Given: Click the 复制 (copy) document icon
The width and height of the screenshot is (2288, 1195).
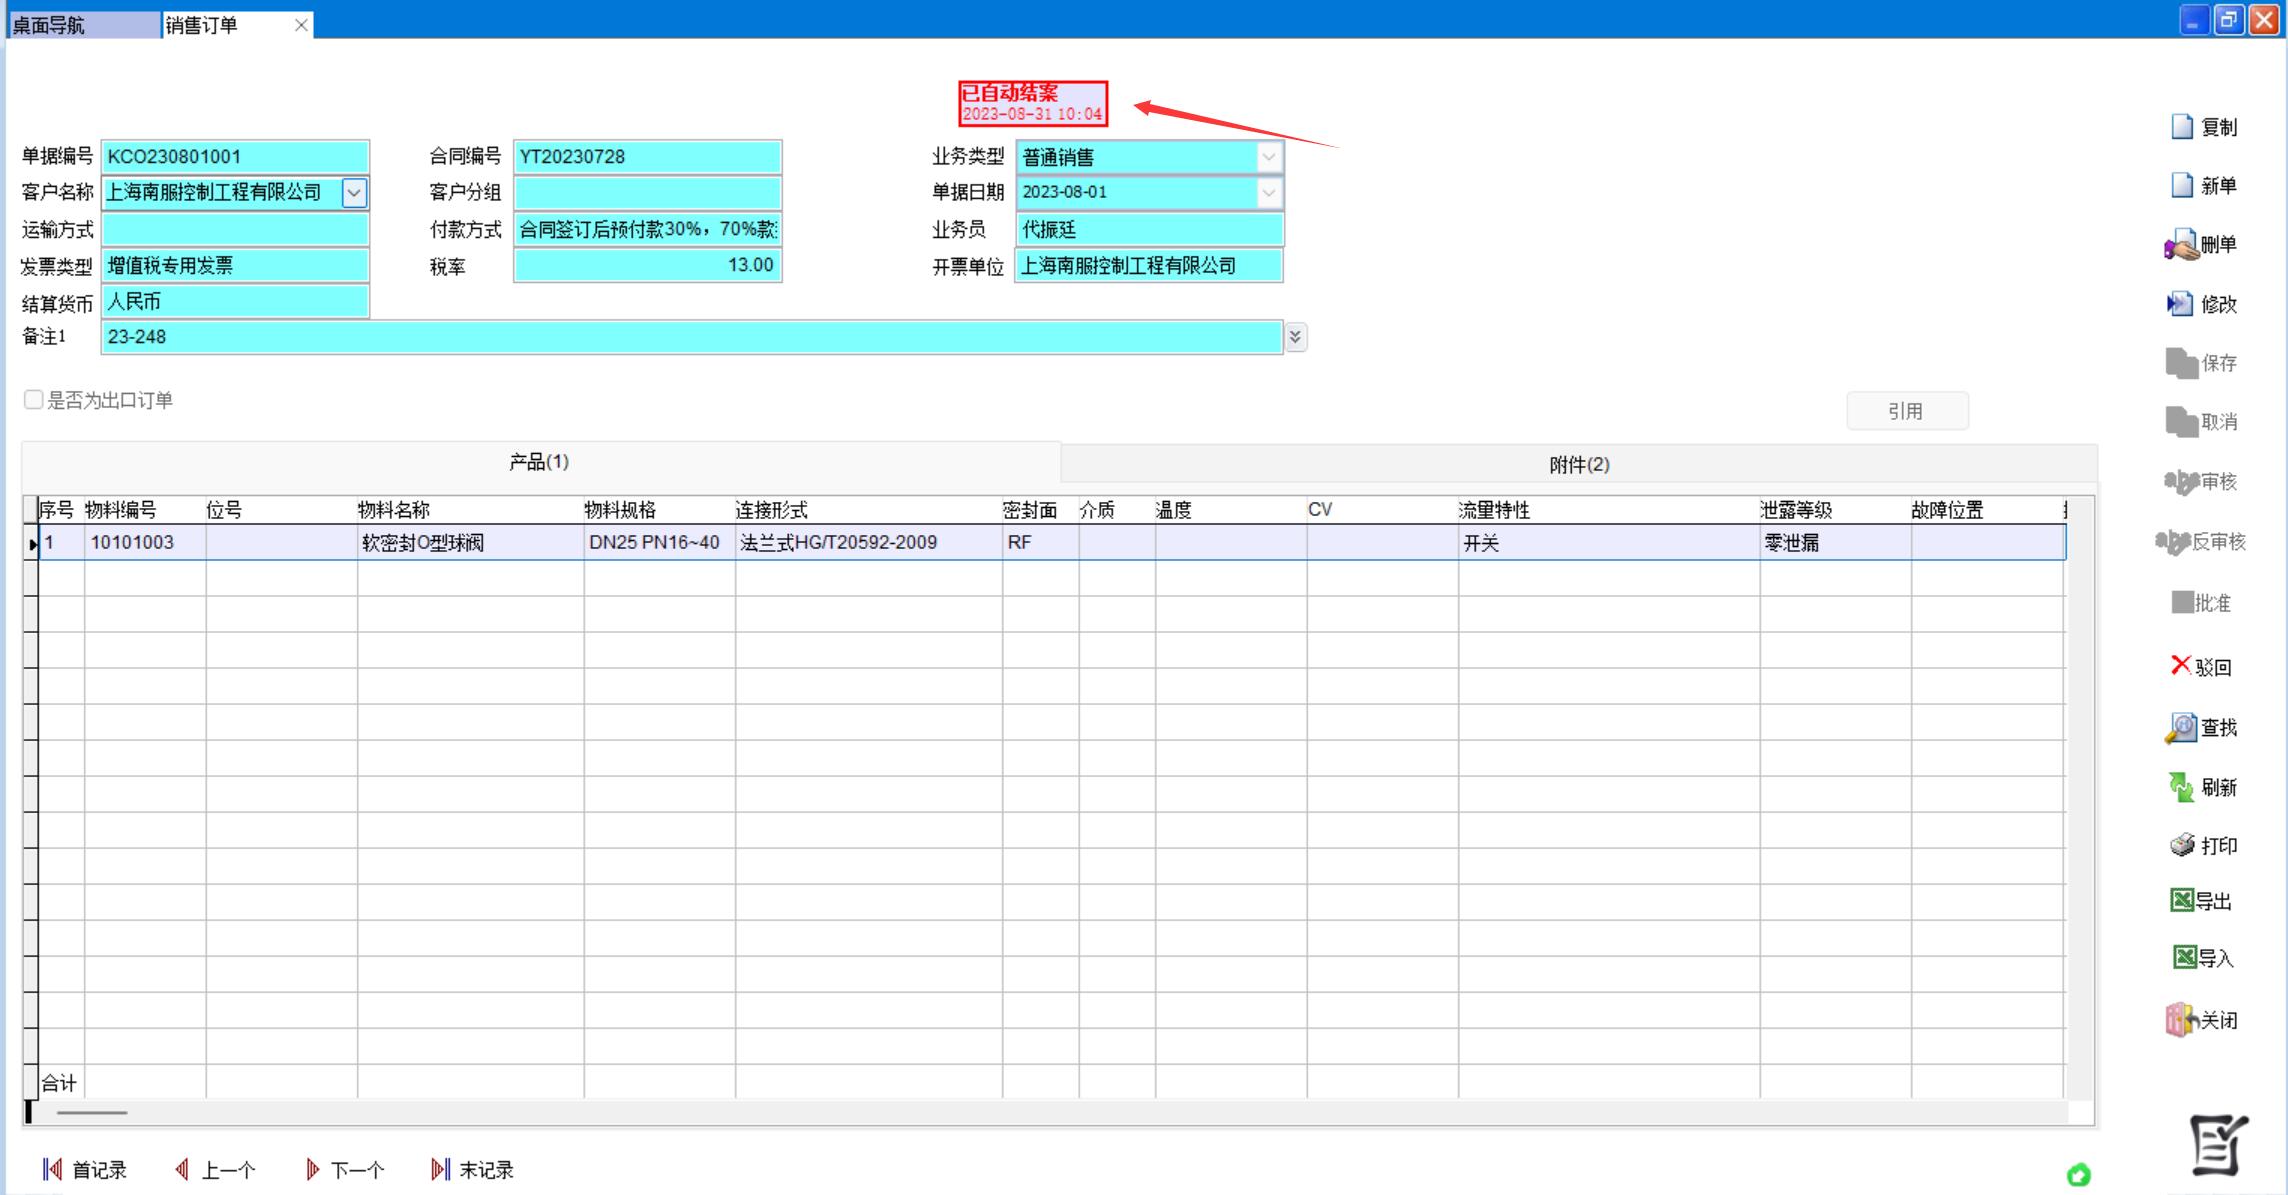Looking at the screenshot, I should (x=2182, y=127).
